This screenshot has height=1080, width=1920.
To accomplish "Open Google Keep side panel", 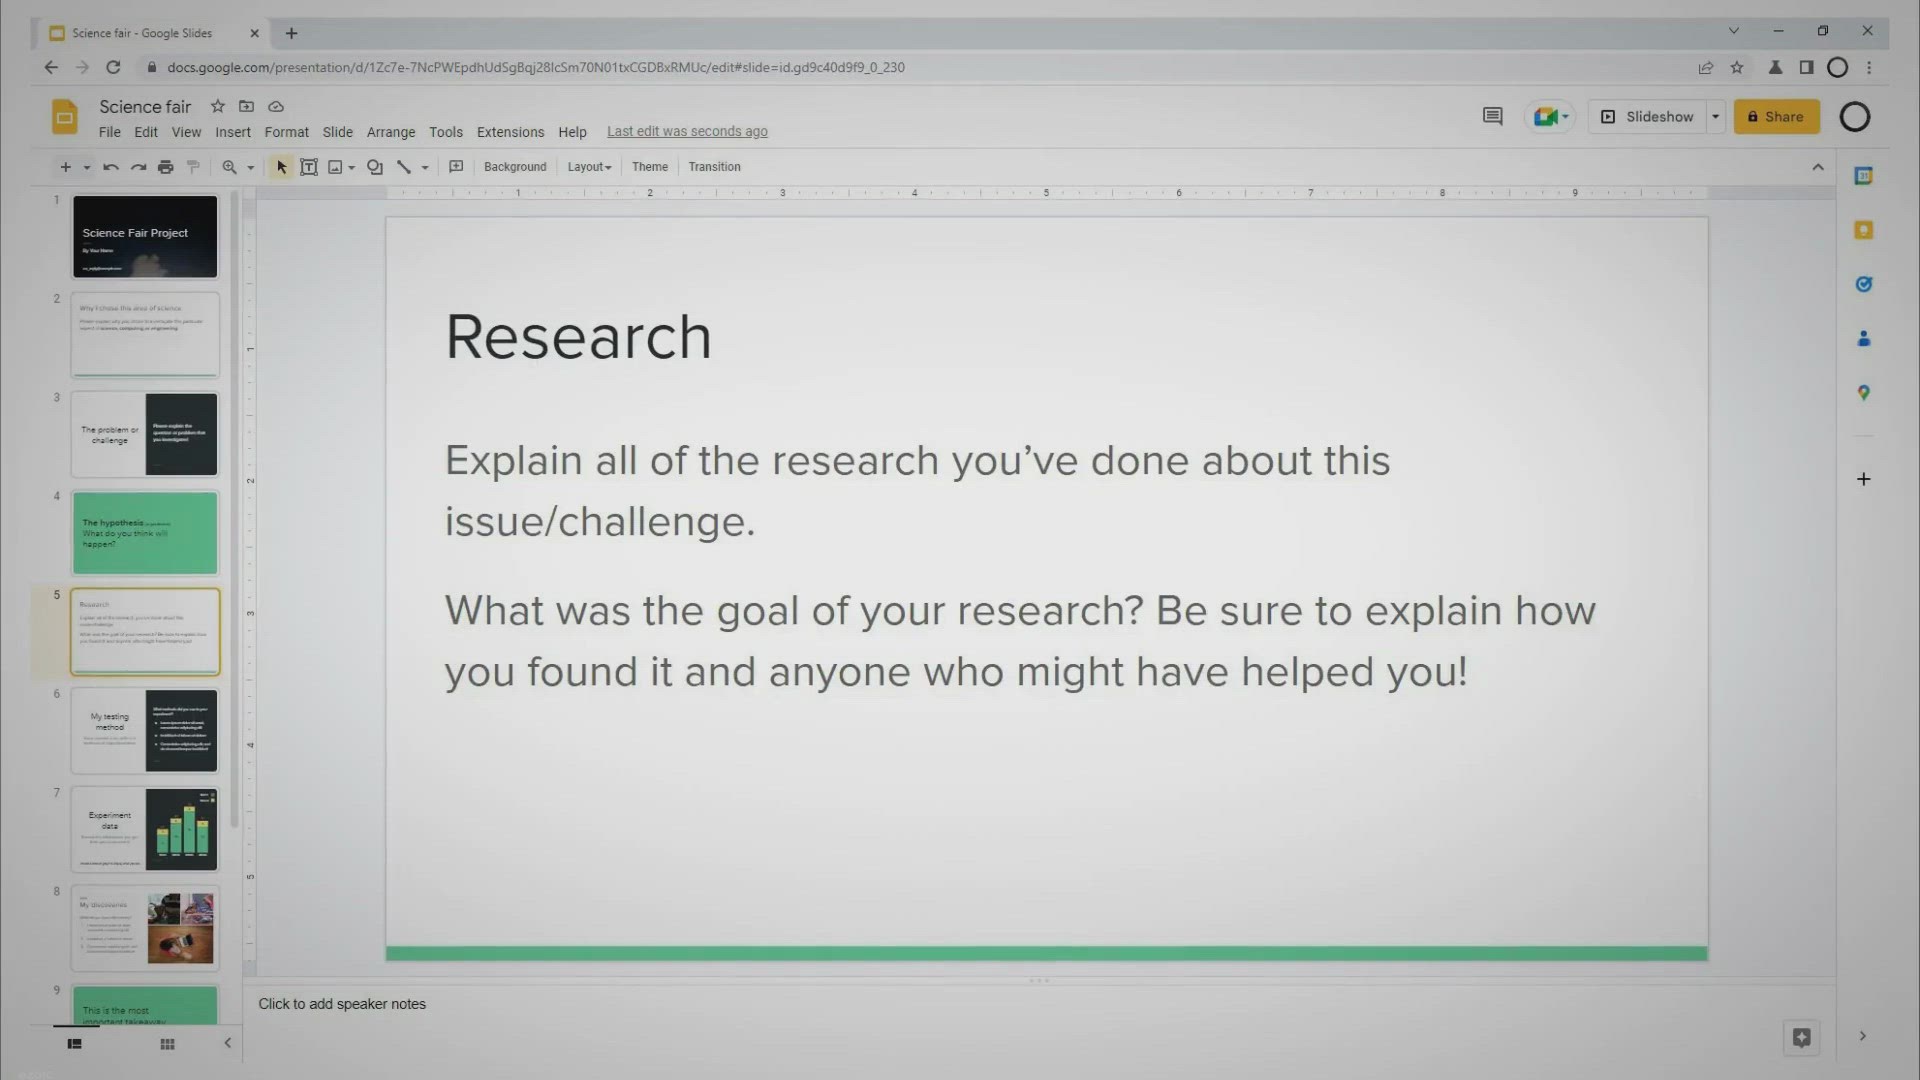I will (x=1863, y=230).
